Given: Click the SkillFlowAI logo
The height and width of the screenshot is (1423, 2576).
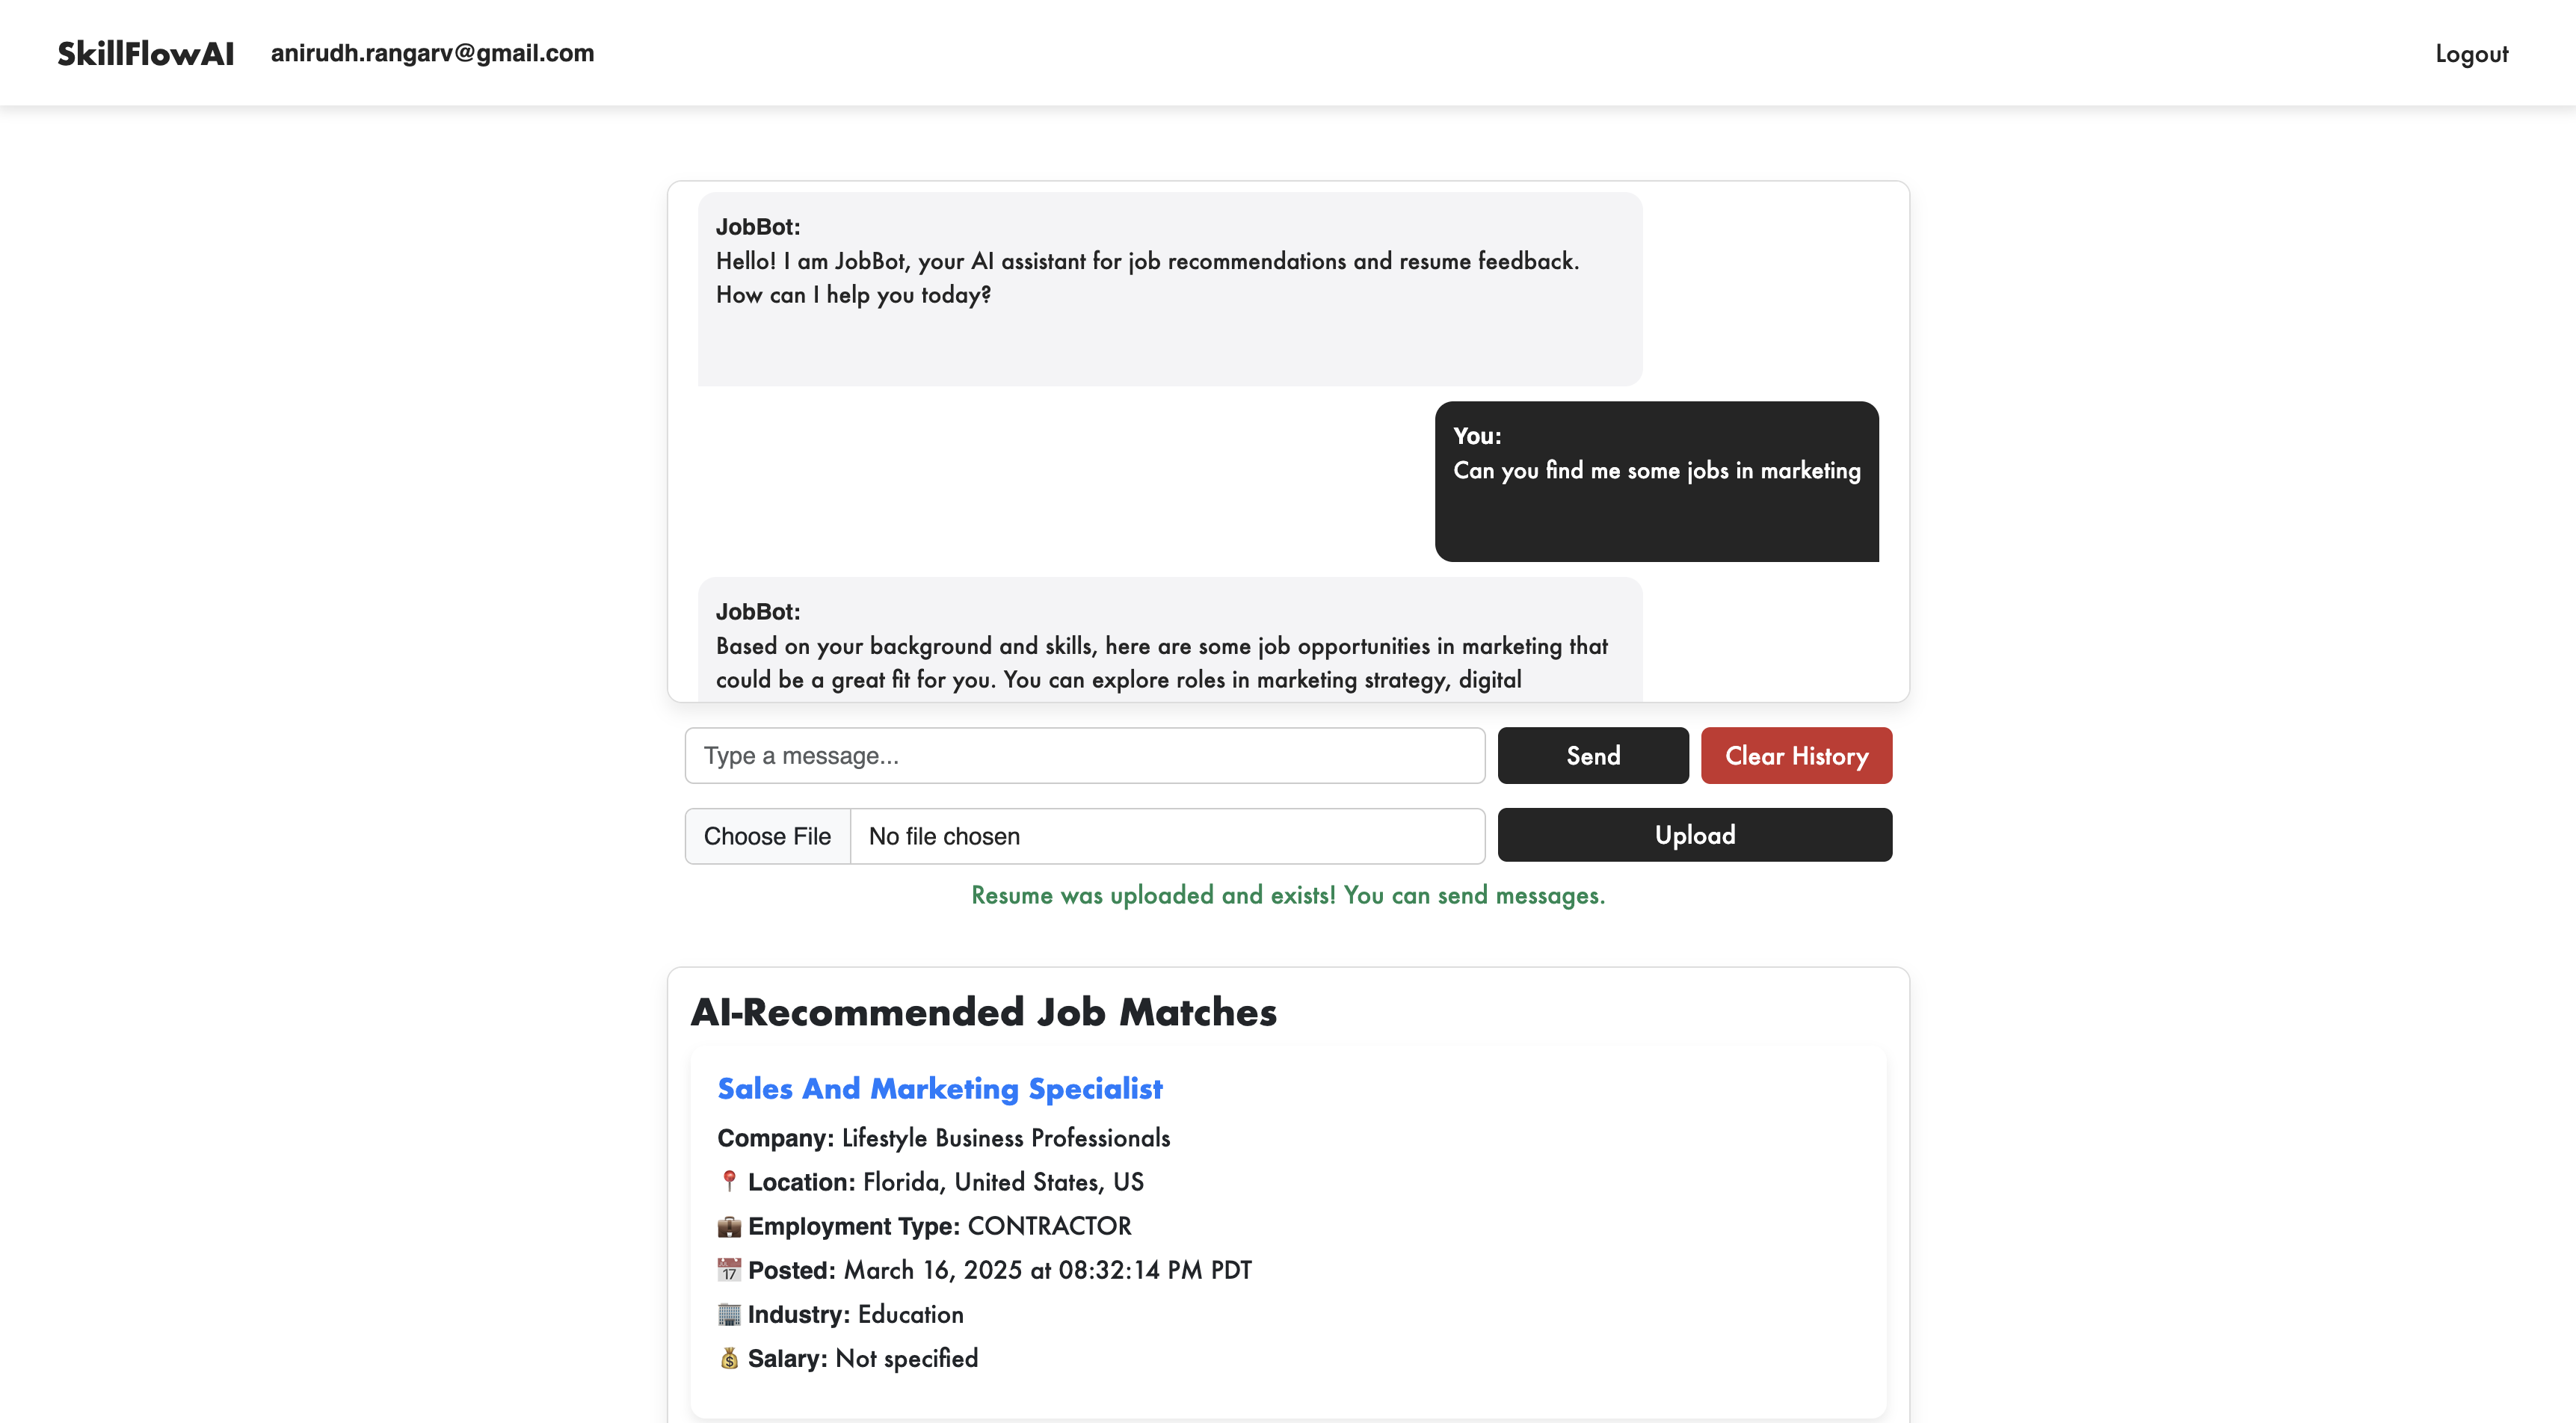Looking at the screenshot, I should click(x=146, y=53).
